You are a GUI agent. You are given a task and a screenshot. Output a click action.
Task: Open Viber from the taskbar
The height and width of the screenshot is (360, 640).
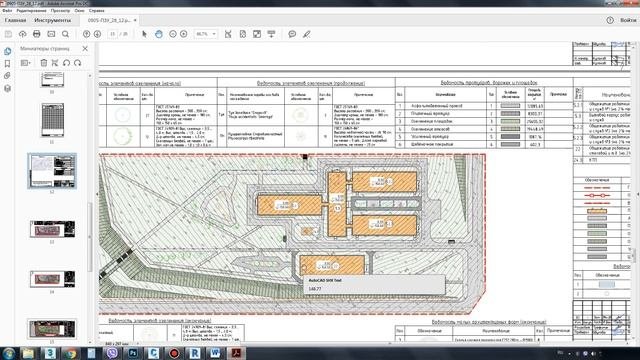tap(112, 353)
